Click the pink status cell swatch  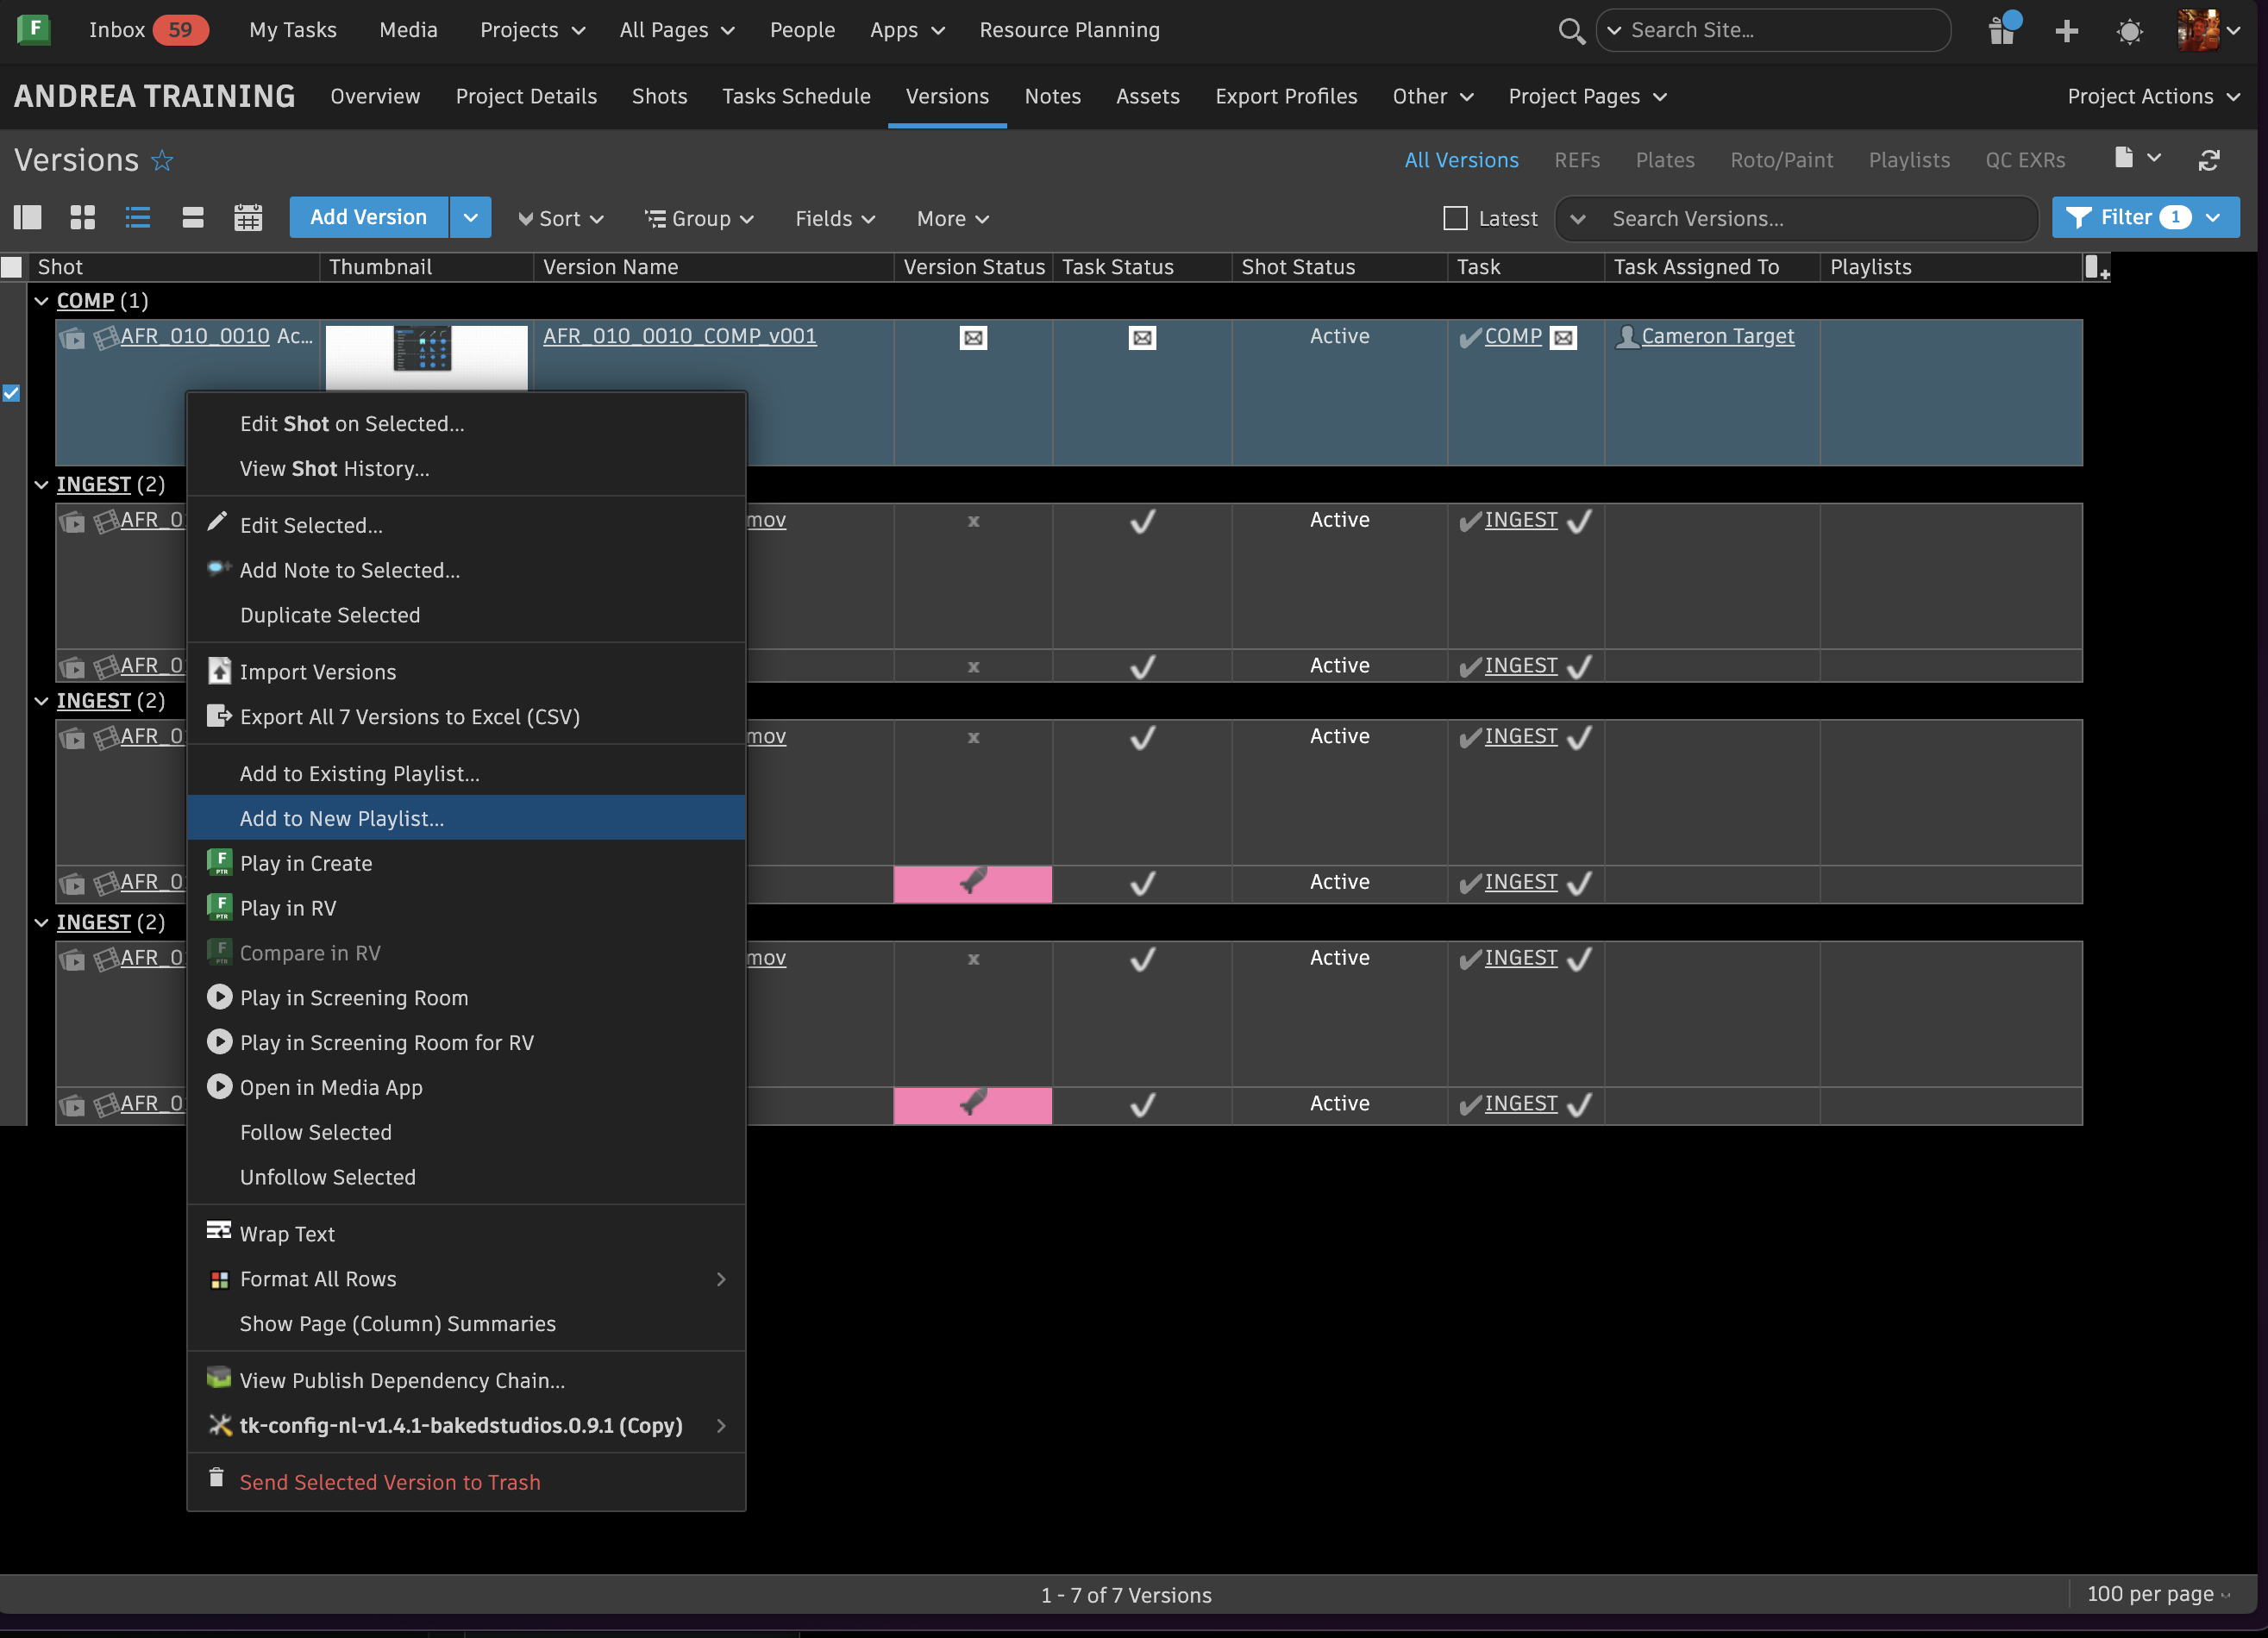971,884
